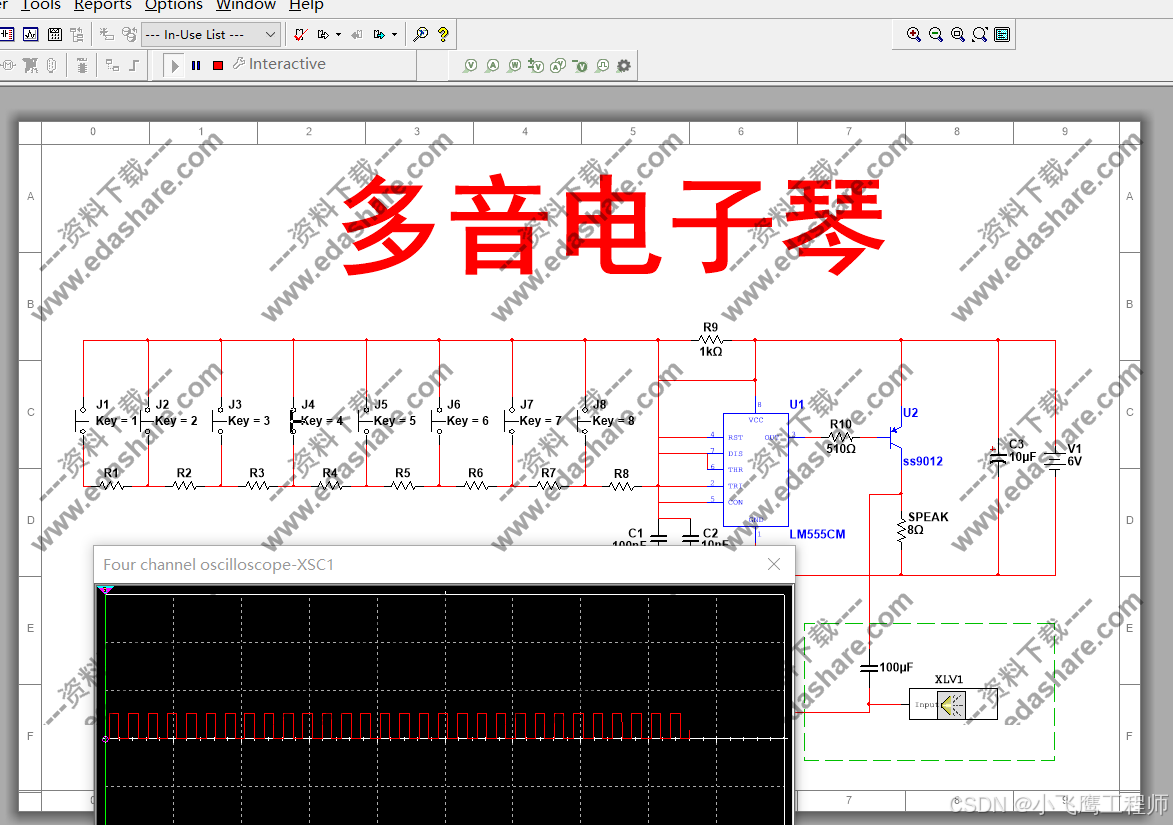The image size is (1173, 825).
Task: Click the Zoom Full Screen icon
Action: point(980,34)
